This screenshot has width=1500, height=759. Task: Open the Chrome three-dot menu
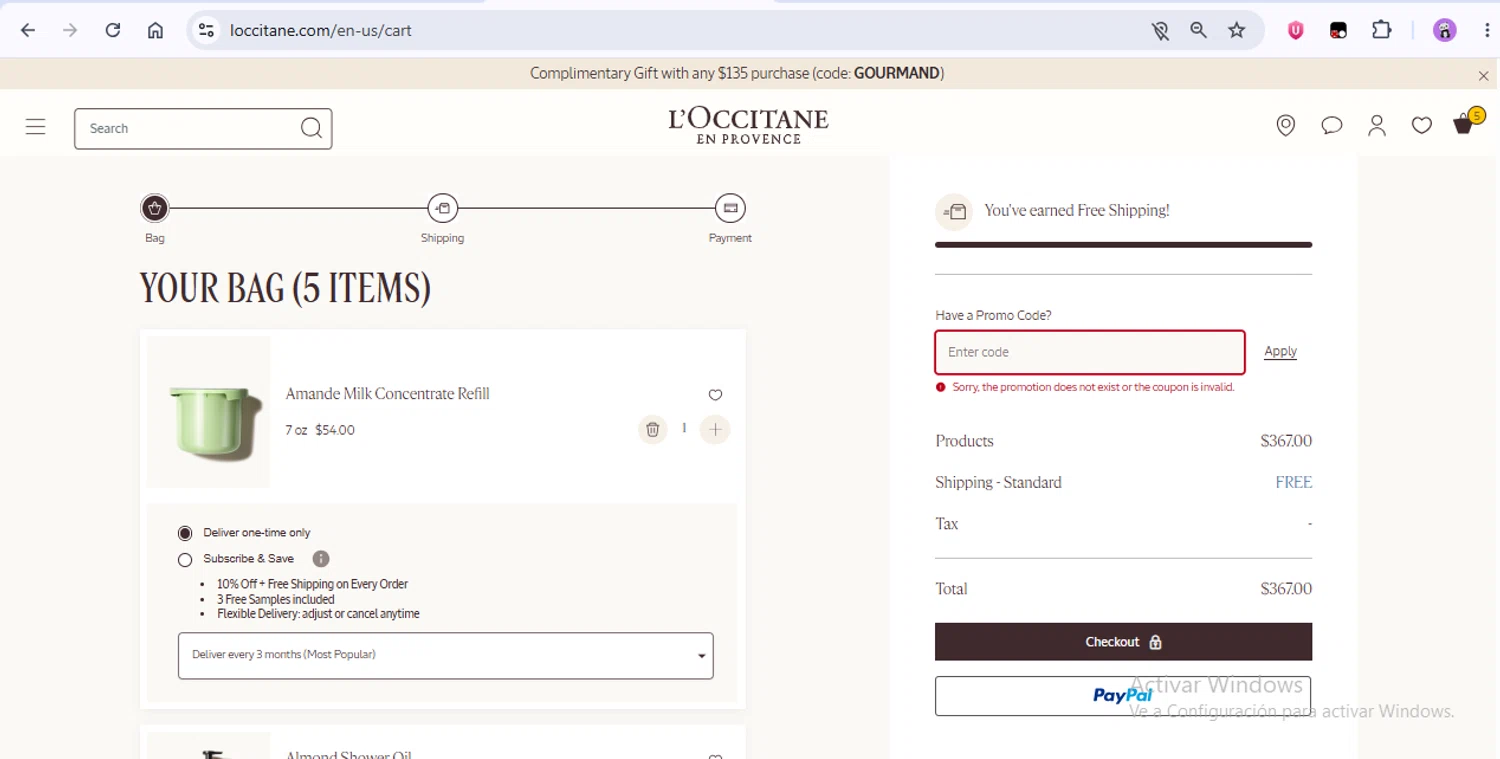click(x=1487, y=30)
